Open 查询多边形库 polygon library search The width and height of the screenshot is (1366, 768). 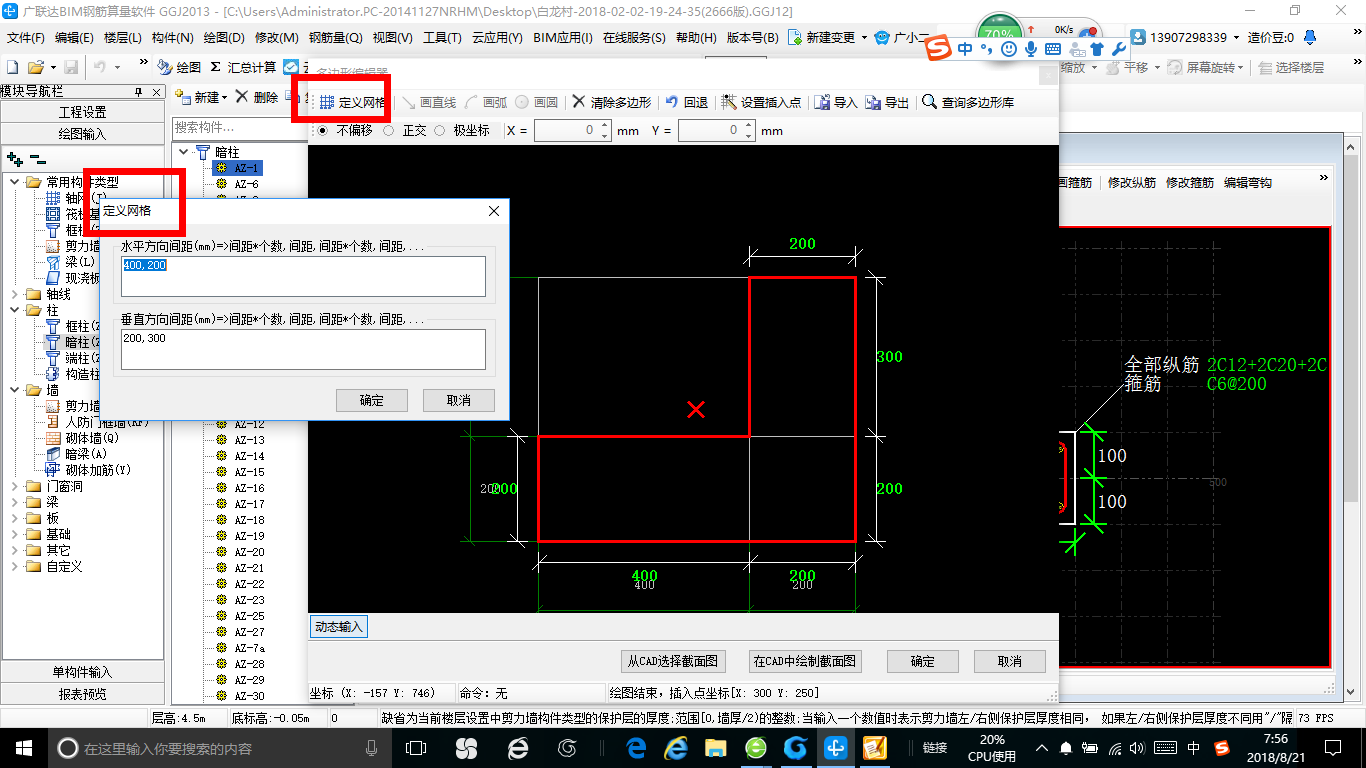pos(968,102)
